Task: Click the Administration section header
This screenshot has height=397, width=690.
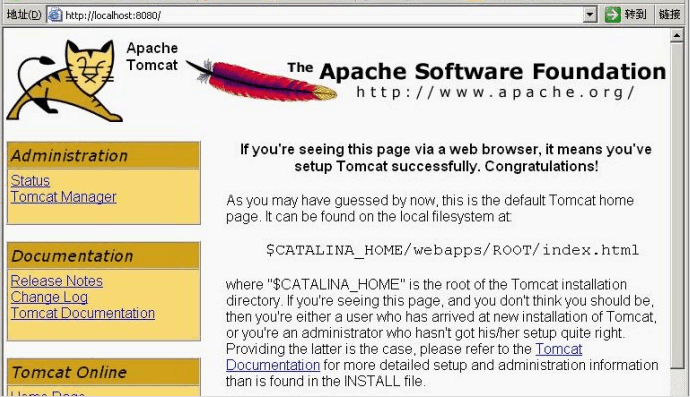Action: coord(104,155)
